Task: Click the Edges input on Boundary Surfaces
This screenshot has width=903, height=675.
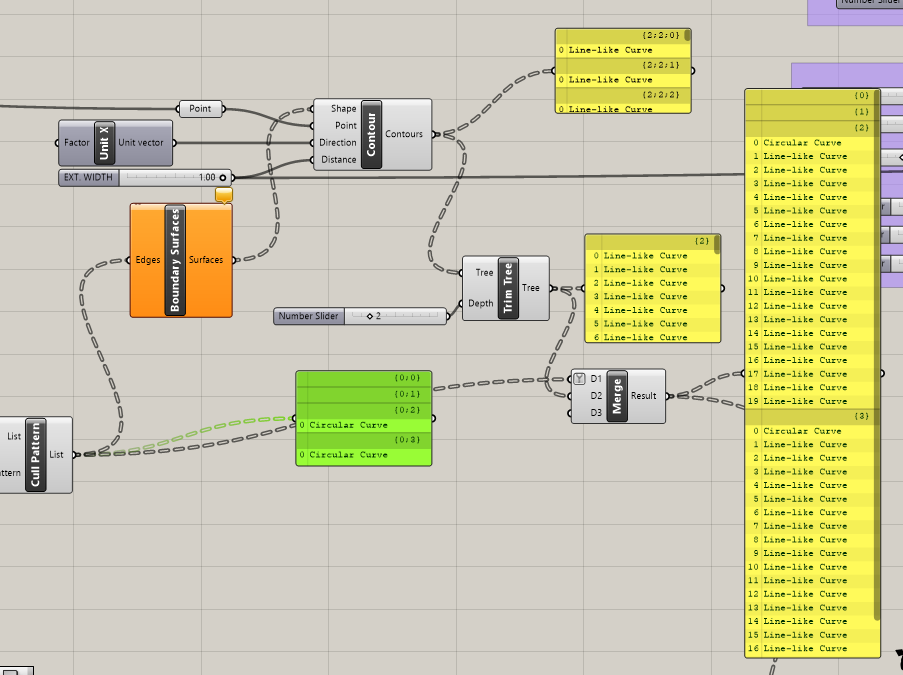Action: pos(147,260)
